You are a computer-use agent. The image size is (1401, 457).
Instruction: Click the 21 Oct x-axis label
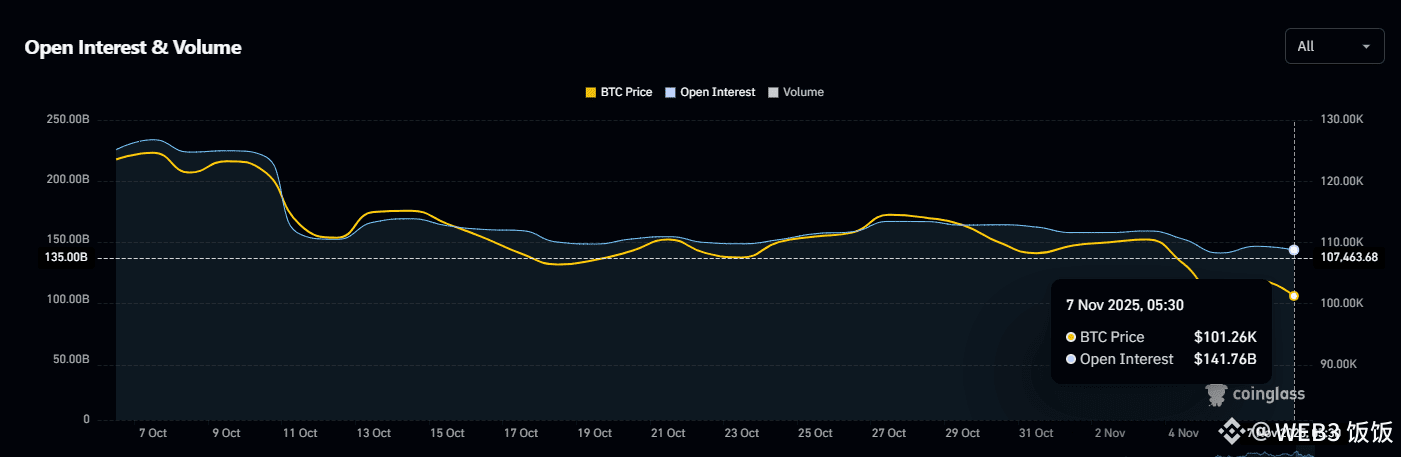[668, 433]
